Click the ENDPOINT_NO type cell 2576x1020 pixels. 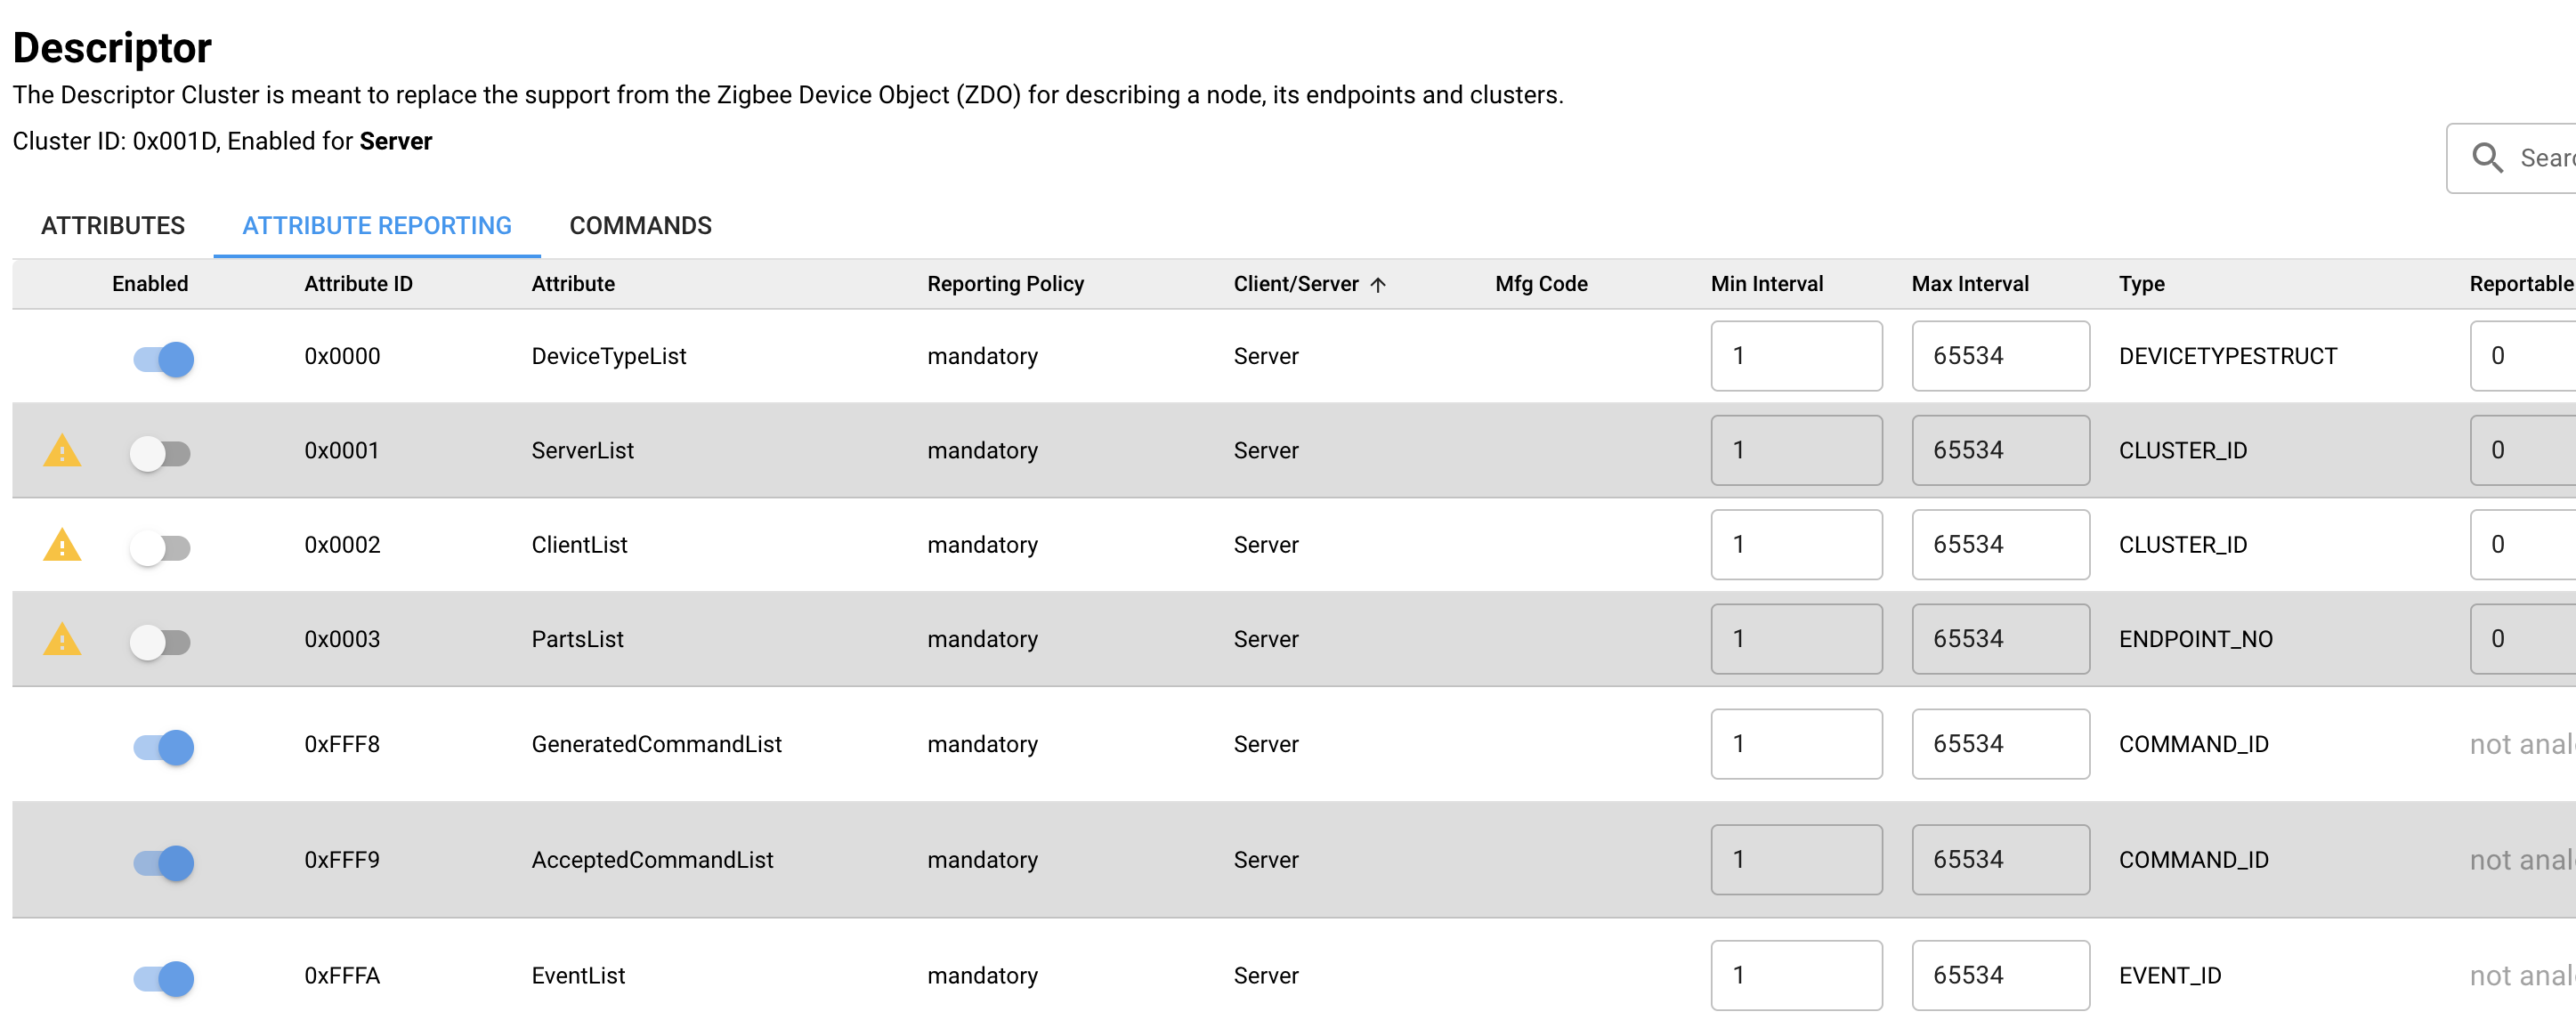(2195, 639)
